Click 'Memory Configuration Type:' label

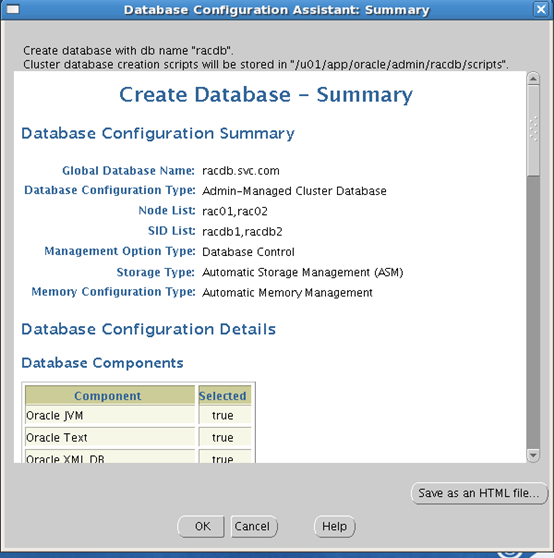click(114, 292)
